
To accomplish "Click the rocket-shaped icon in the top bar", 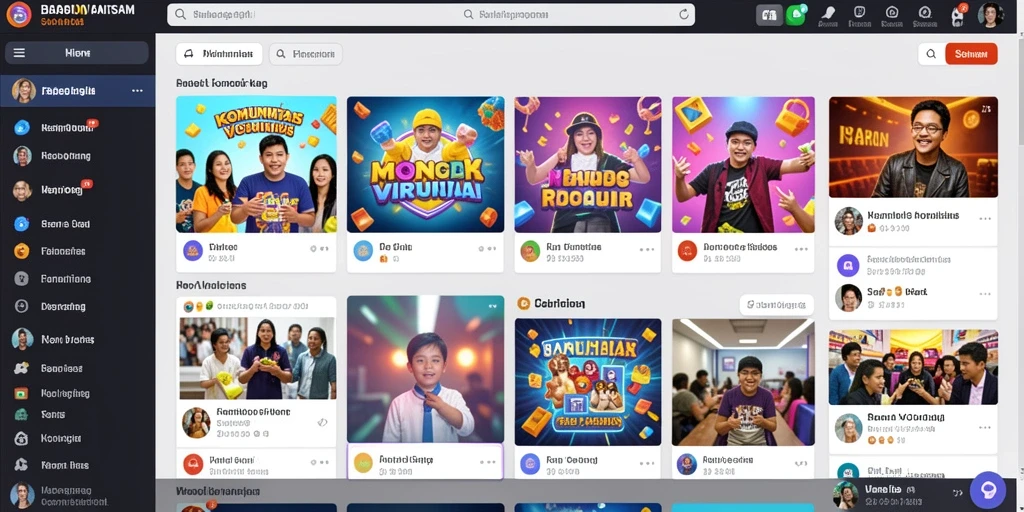I will [x=828, y=12].
